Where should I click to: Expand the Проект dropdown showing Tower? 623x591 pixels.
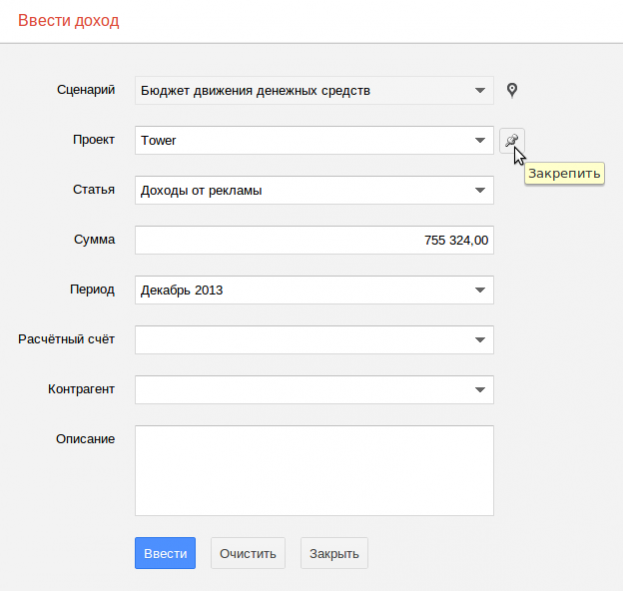480,140
